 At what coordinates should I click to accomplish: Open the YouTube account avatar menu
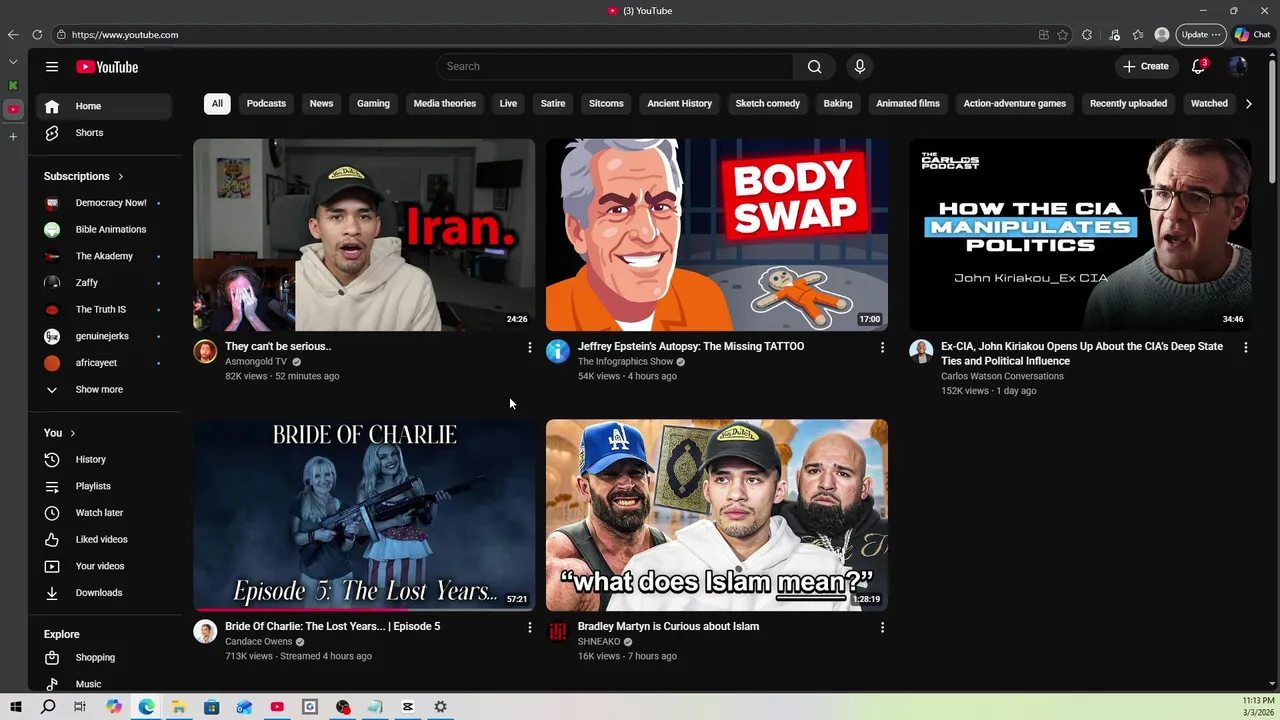pos(1238,67)
